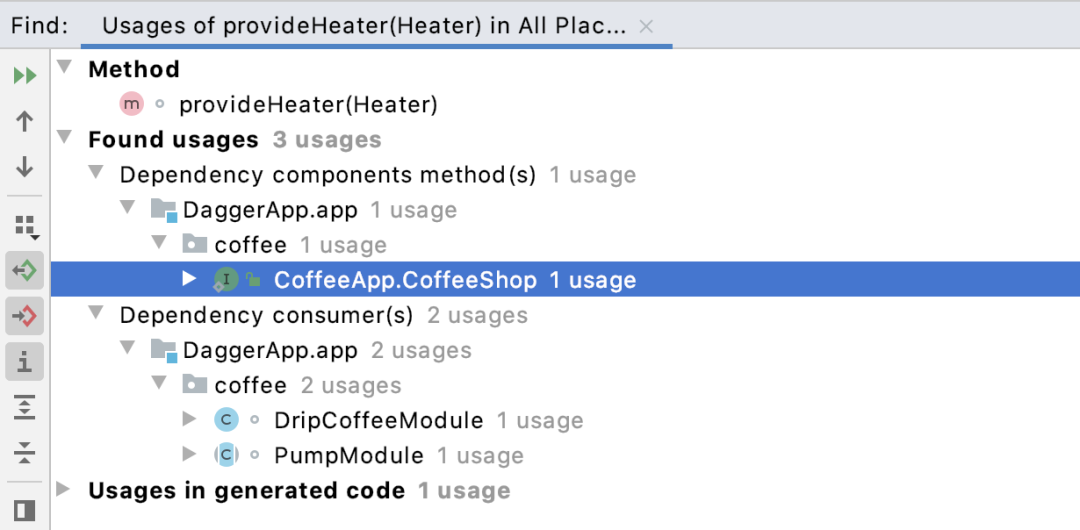Toggle show read access filter

coord(25,270)
